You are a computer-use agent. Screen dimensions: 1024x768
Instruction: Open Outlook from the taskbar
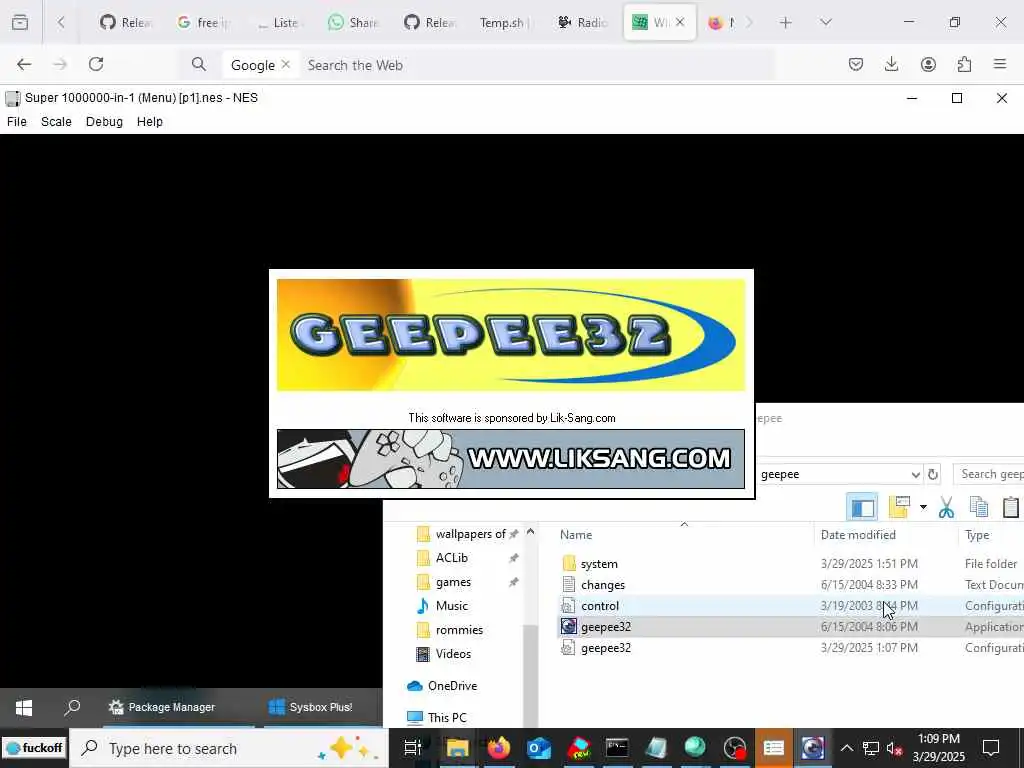(539, 748)
